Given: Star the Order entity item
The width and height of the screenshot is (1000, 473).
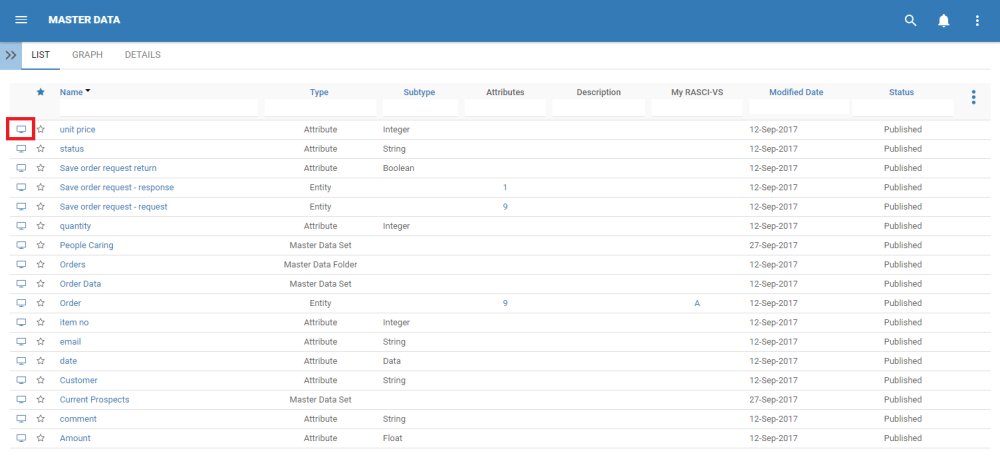Looking at the screenshot, I should coord(41,303).
